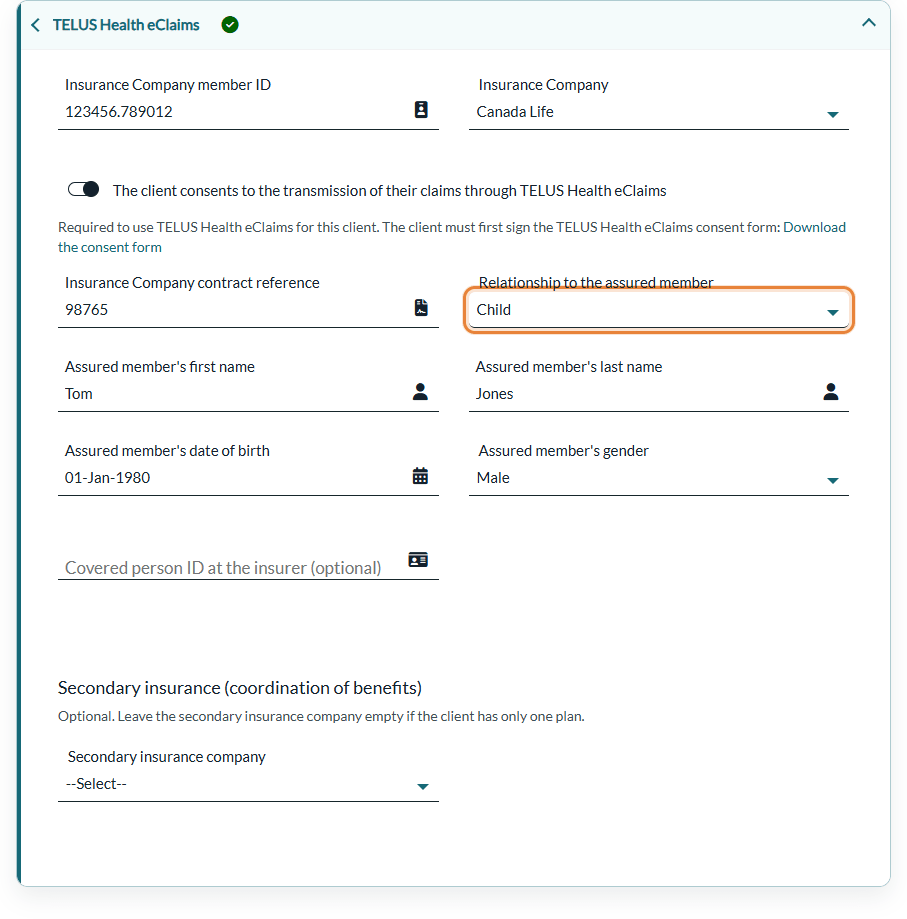Open the Insurance Company dropdown

(659, 112)
